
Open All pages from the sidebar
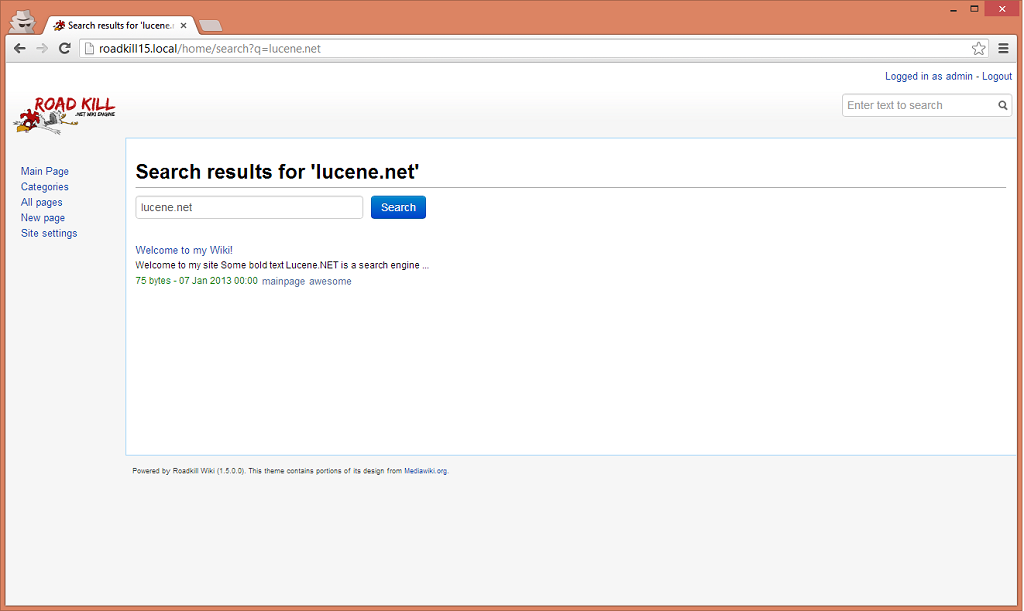[x=42, y=202]
